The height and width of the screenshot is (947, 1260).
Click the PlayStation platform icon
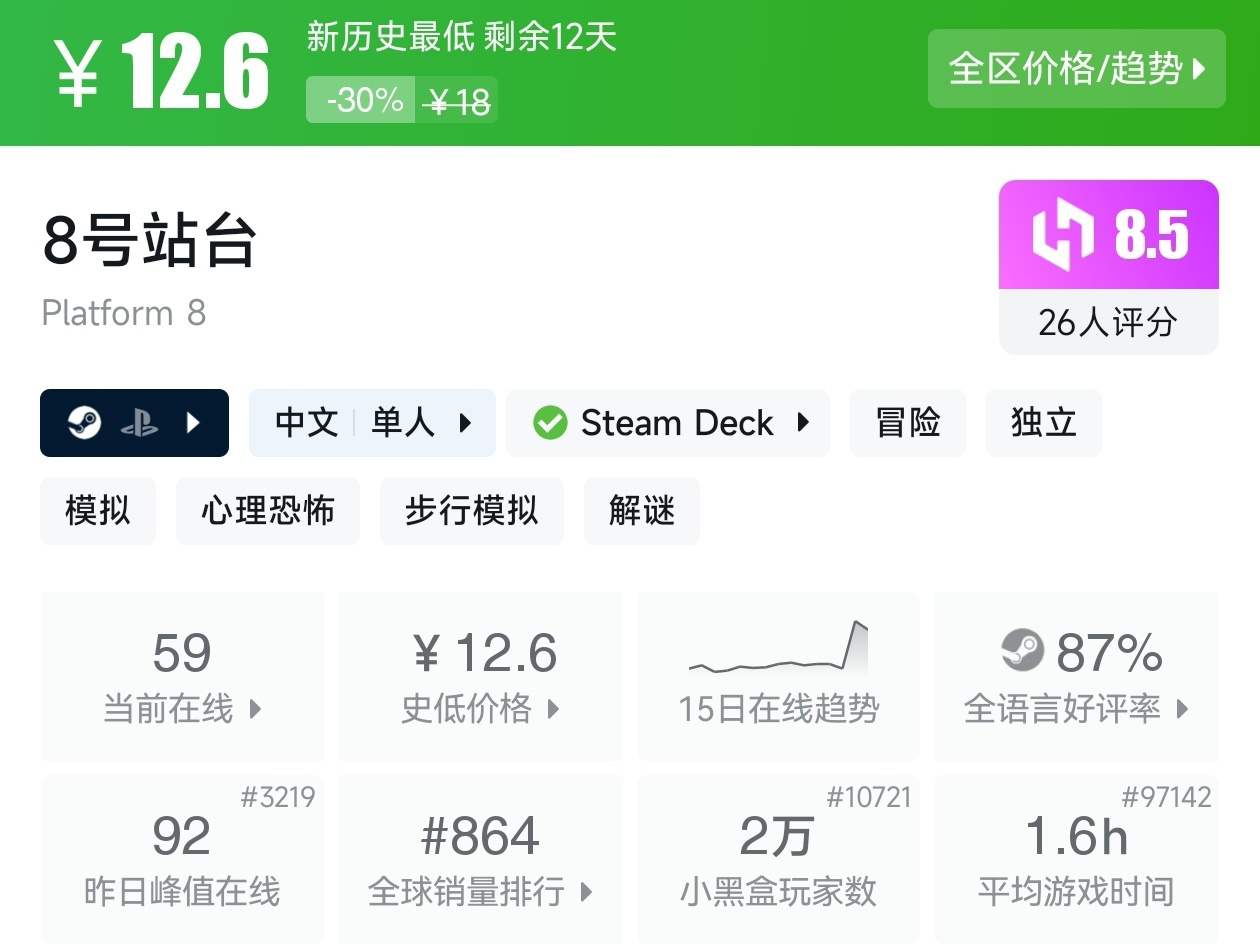click(139, 423)
